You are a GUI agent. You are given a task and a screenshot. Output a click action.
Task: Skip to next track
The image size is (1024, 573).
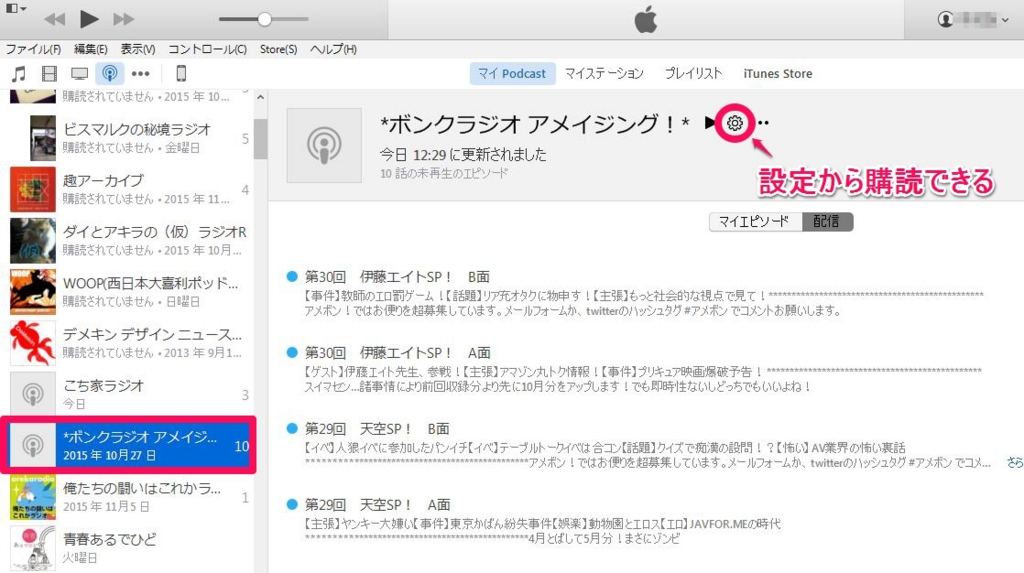[x=123, y=20]
